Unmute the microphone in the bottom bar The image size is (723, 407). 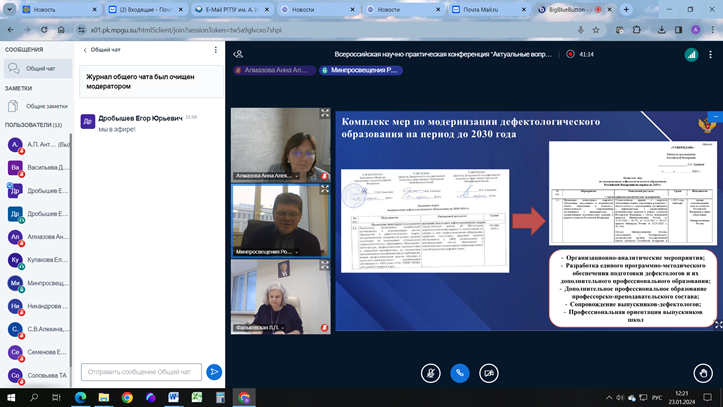[431, 373]
